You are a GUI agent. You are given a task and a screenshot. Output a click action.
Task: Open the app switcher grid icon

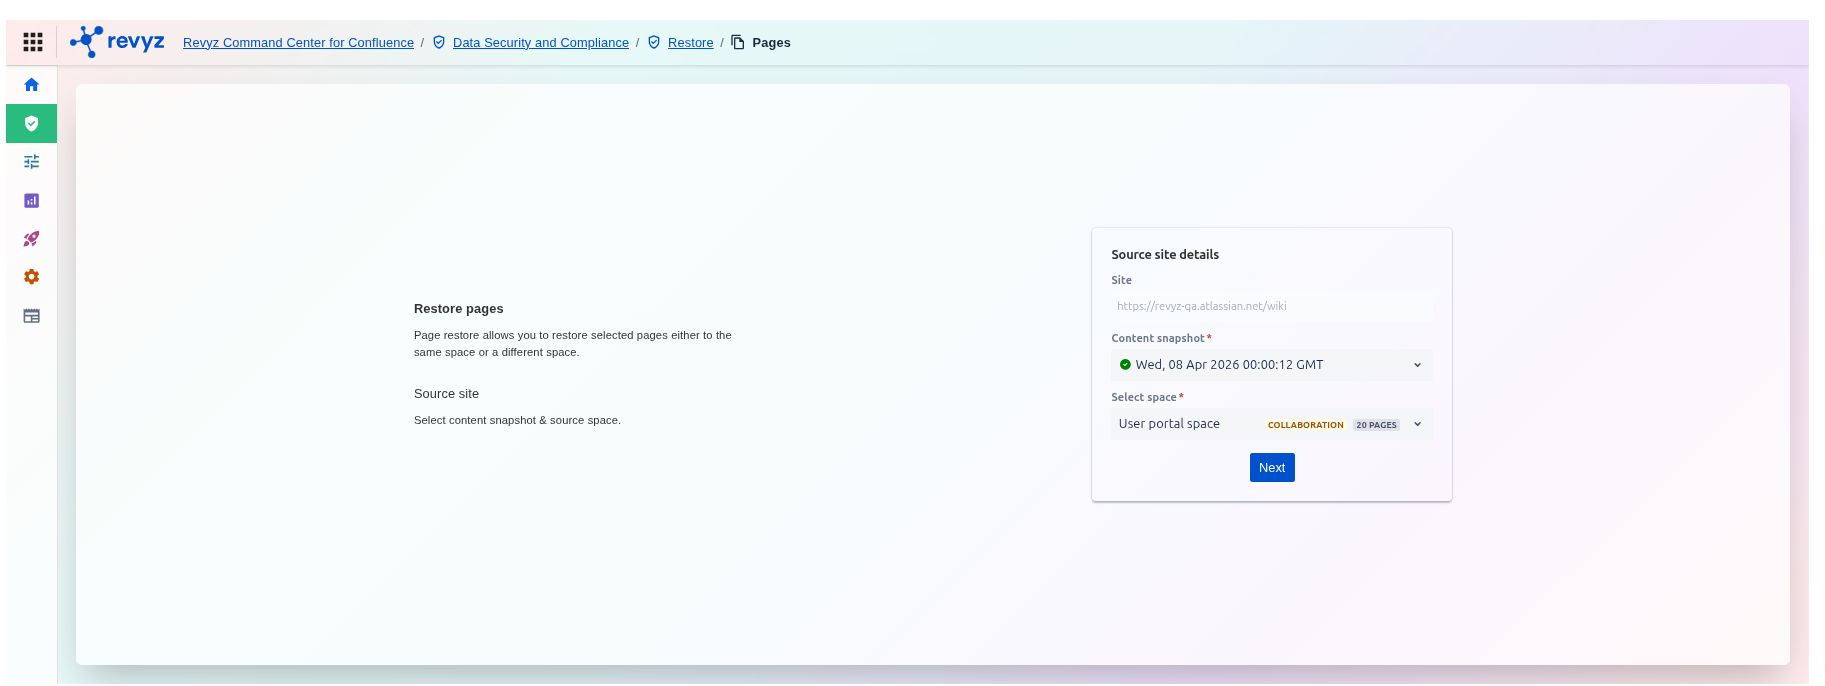[x=33, y=42]
